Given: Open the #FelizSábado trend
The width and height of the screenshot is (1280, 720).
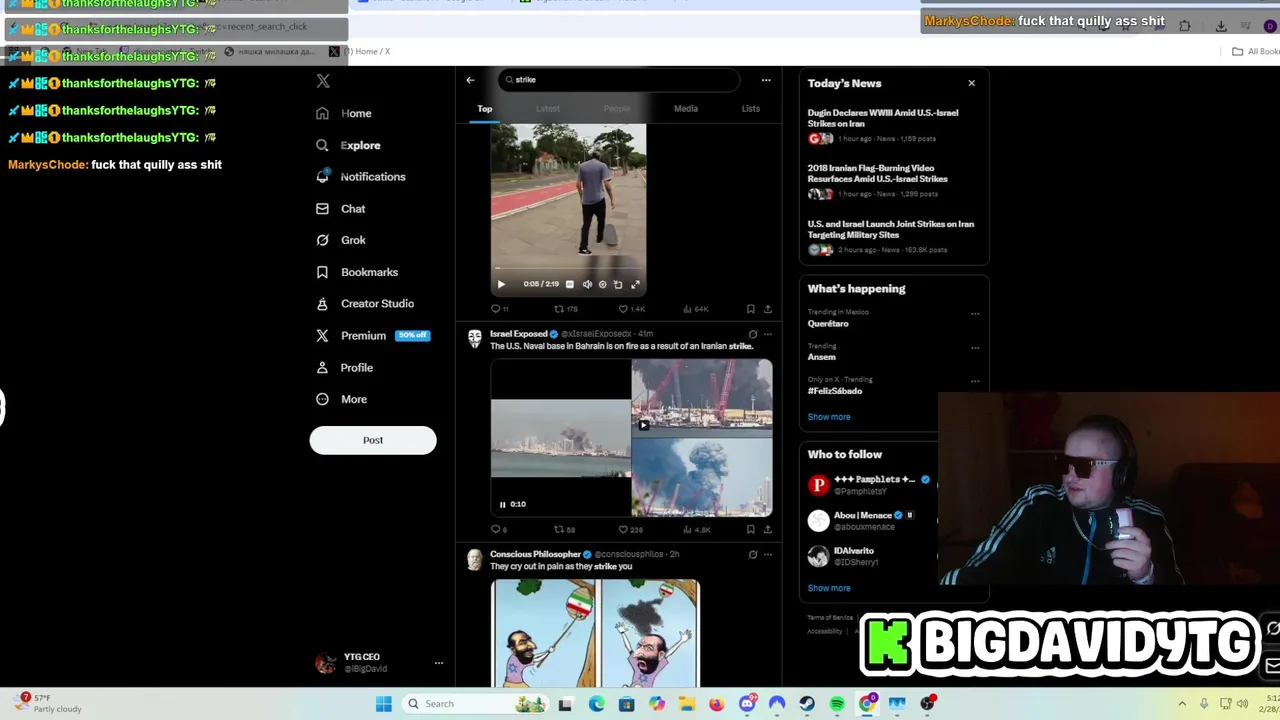Looking at the screenshot, I should (x=835, y=391).
